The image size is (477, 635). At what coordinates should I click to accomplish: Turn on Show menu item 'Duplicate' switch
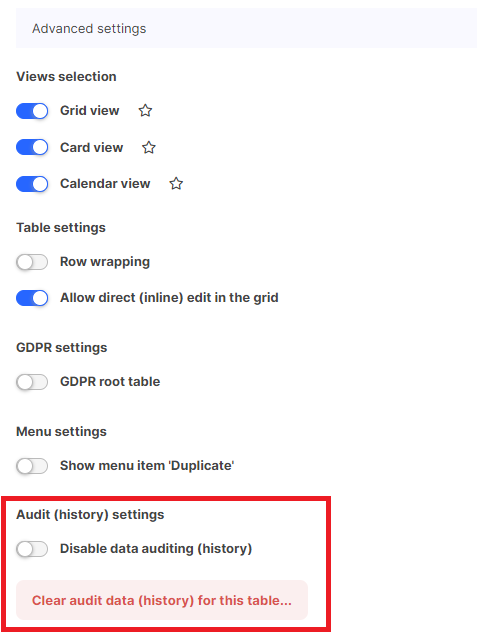click(32, 466)
